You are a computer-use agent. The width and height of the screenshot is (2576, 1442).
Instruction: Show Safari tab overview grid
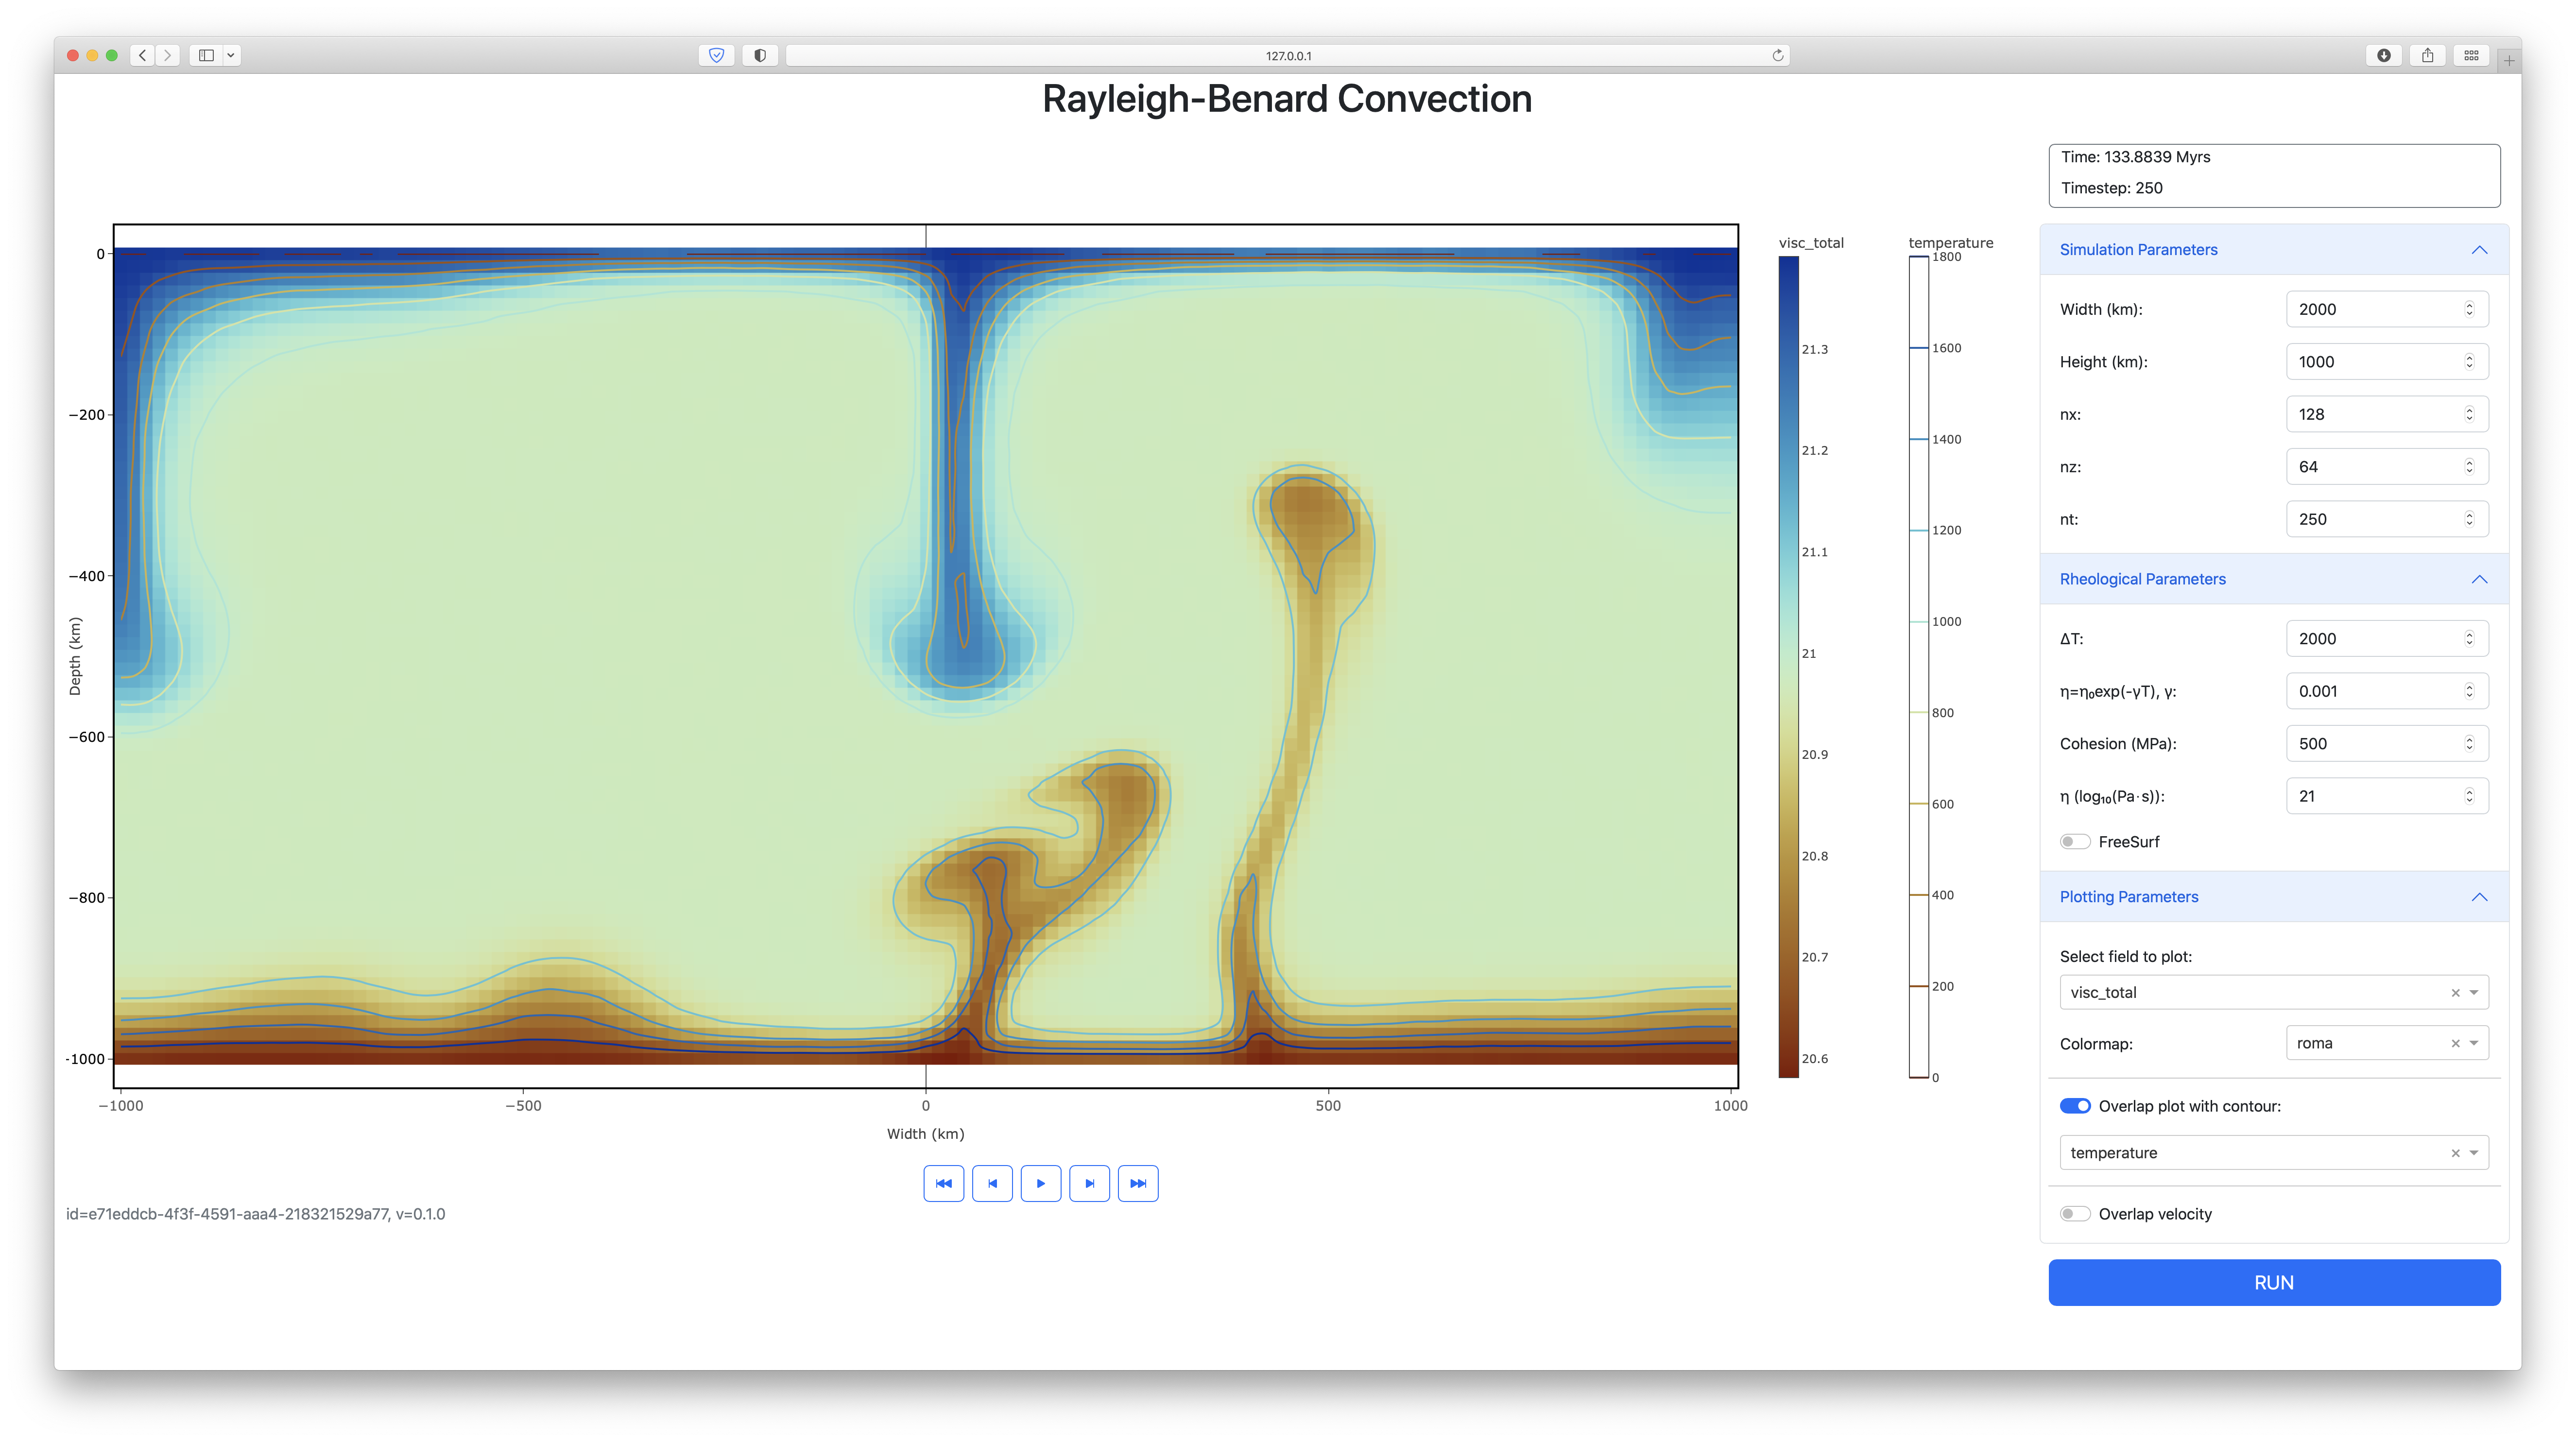pyautogui.click(x=2471, y=56)
